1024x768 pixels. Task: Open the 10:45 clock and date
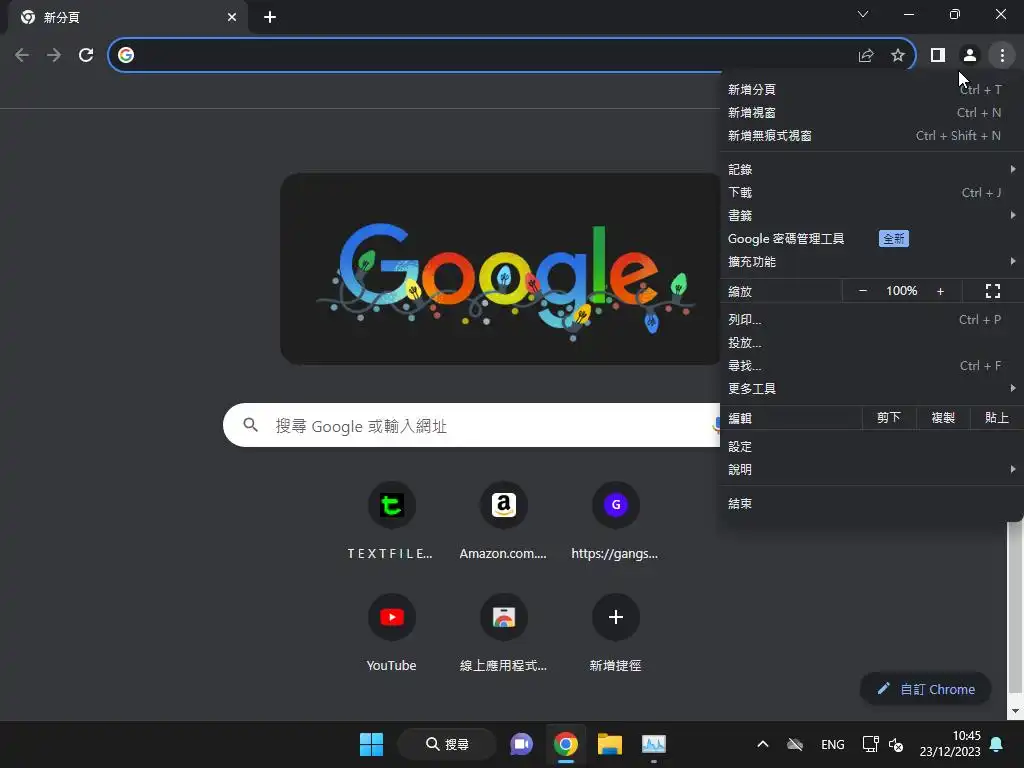(950, 744)
